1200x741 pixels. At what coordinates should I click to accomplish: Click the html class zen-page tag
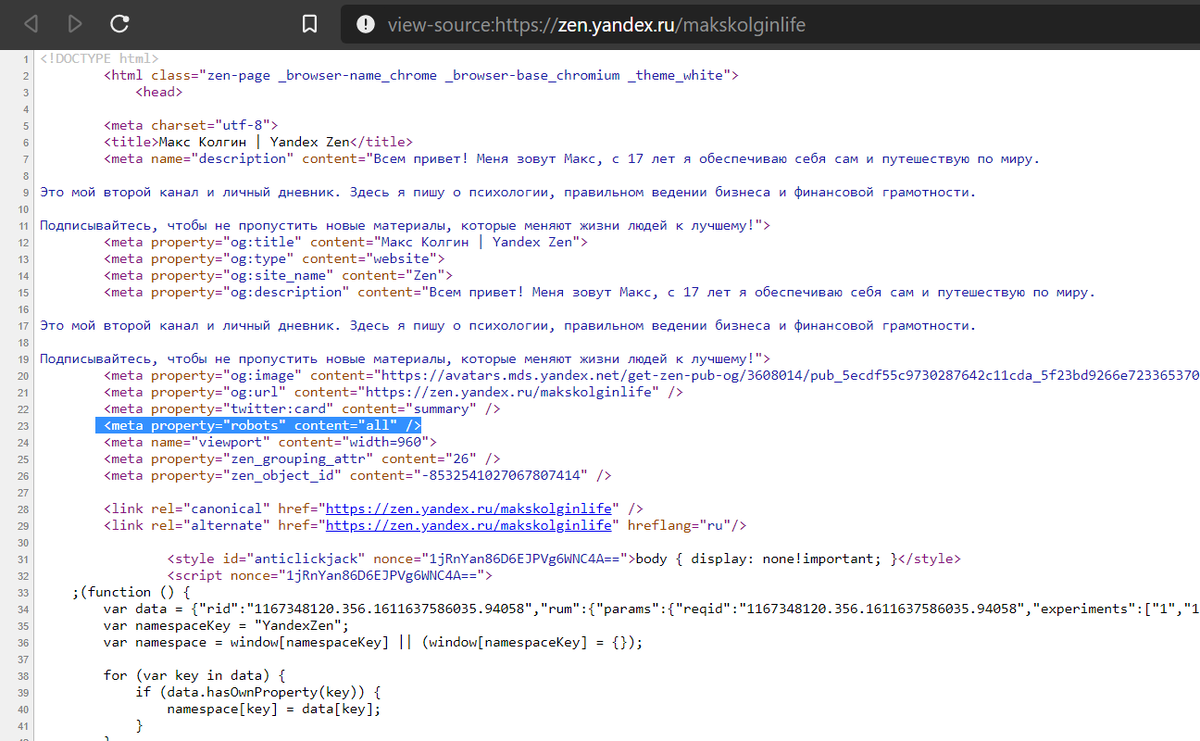point(421,75)
